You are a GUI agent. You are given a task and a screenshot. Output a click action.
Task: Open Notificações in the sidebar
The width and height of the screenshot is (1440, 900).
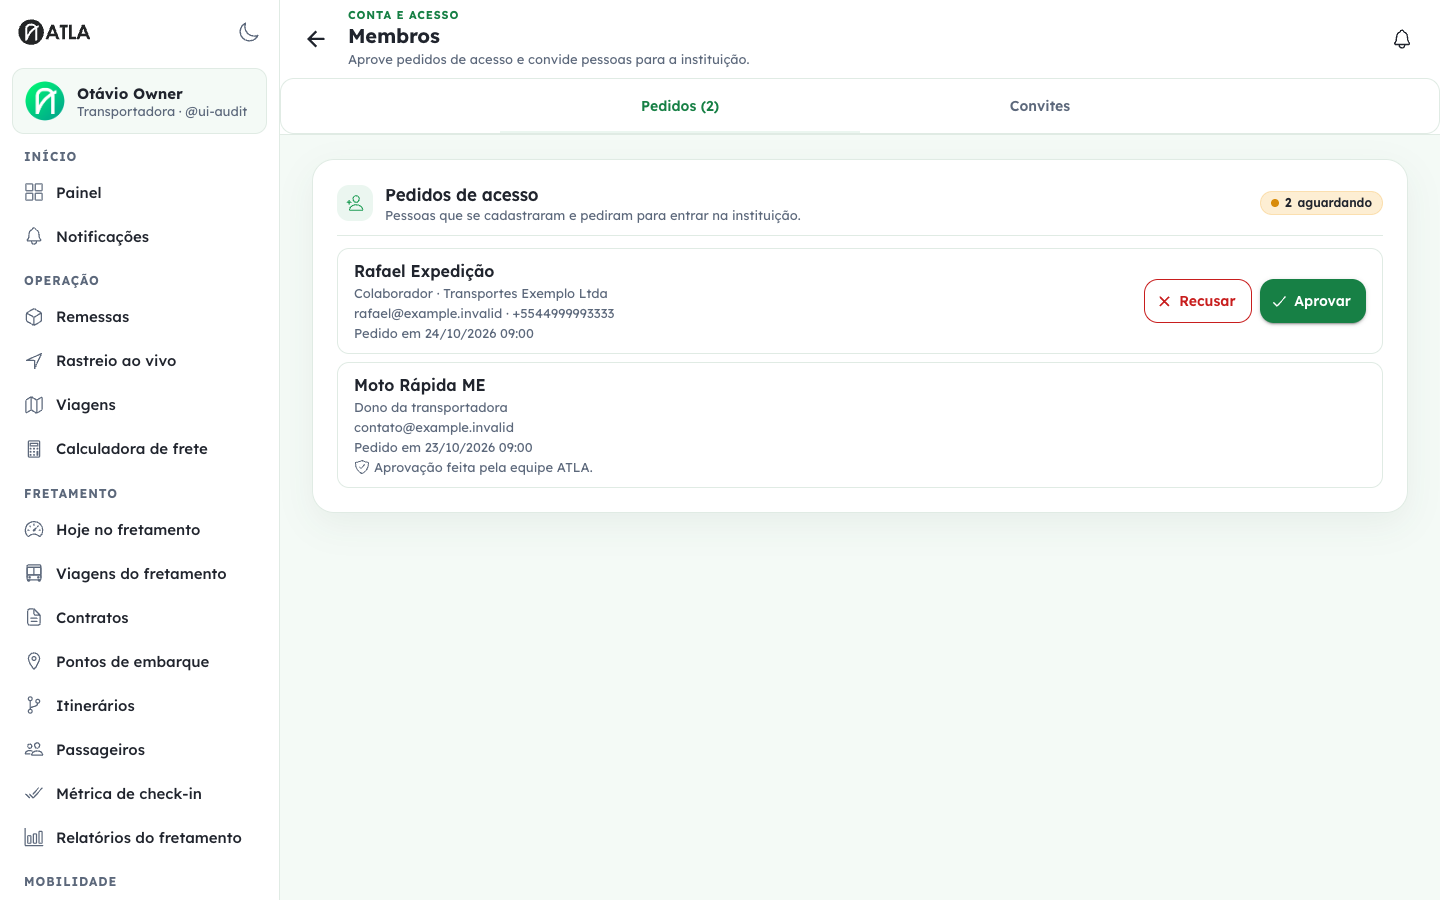click(x=139, y=236)
